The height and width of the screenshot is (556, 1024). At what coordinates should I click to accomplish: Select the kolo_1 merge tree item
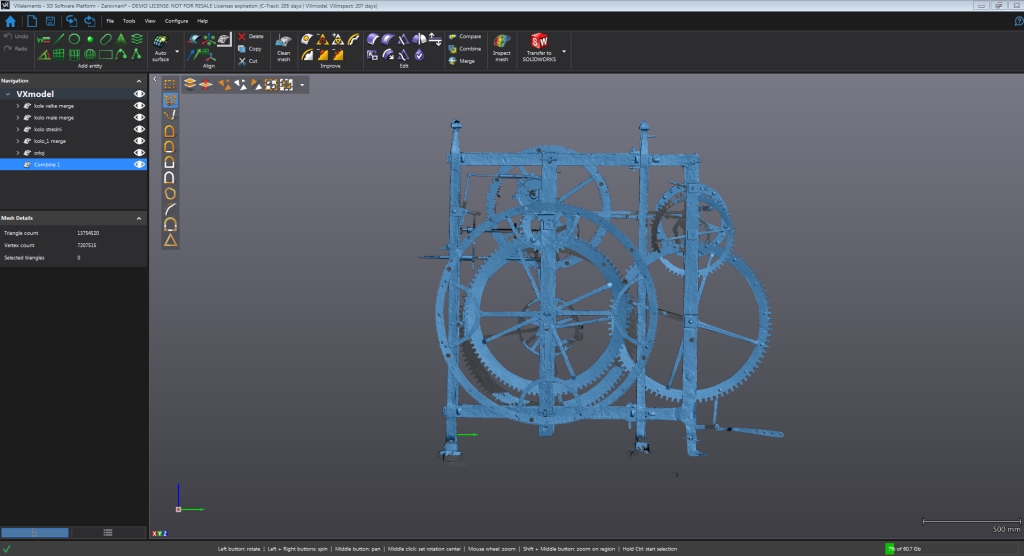(x=50, y=141)
